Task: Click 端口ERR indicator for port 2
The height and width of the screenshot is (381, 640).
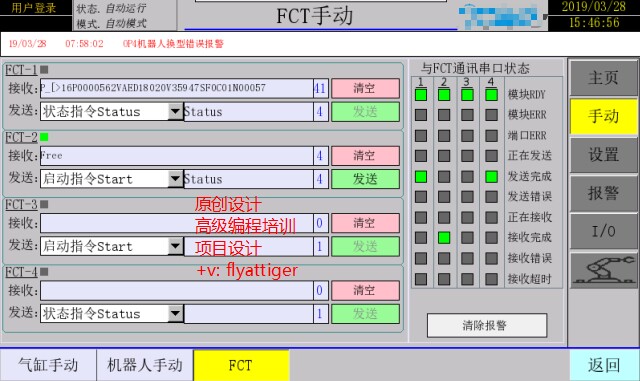Action: point(444,135)
